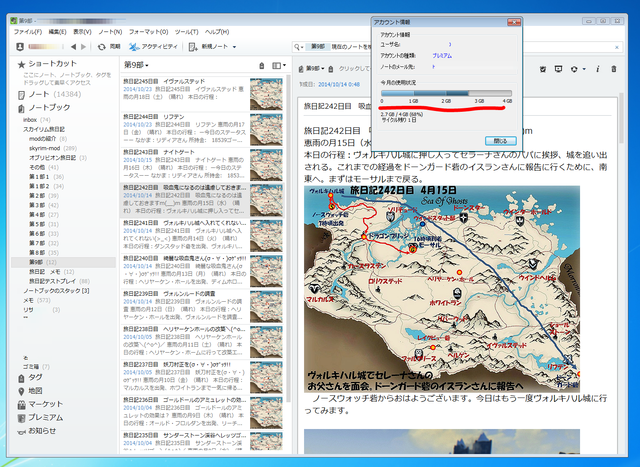This screenshot has height=467, width=640.
Task: Click the reminder icon in note toolbar
Action: coord(542,69)
